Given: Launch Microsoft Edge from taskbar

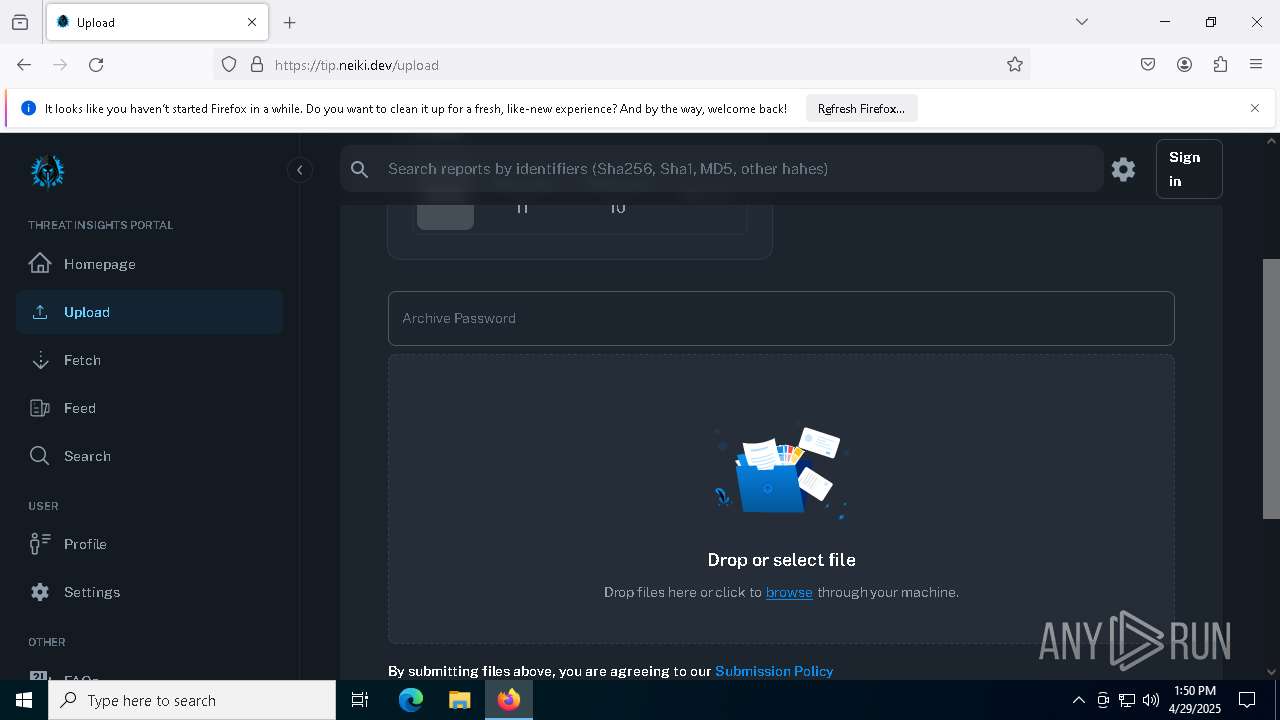Looking at the screenshot, I should [x=411, y=700].
